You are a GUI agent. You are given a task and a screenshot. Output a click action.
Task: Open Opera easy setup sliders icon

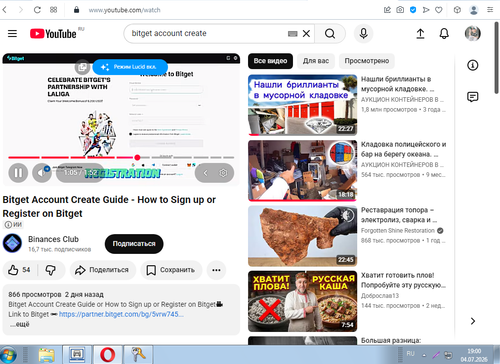[490, 10]
